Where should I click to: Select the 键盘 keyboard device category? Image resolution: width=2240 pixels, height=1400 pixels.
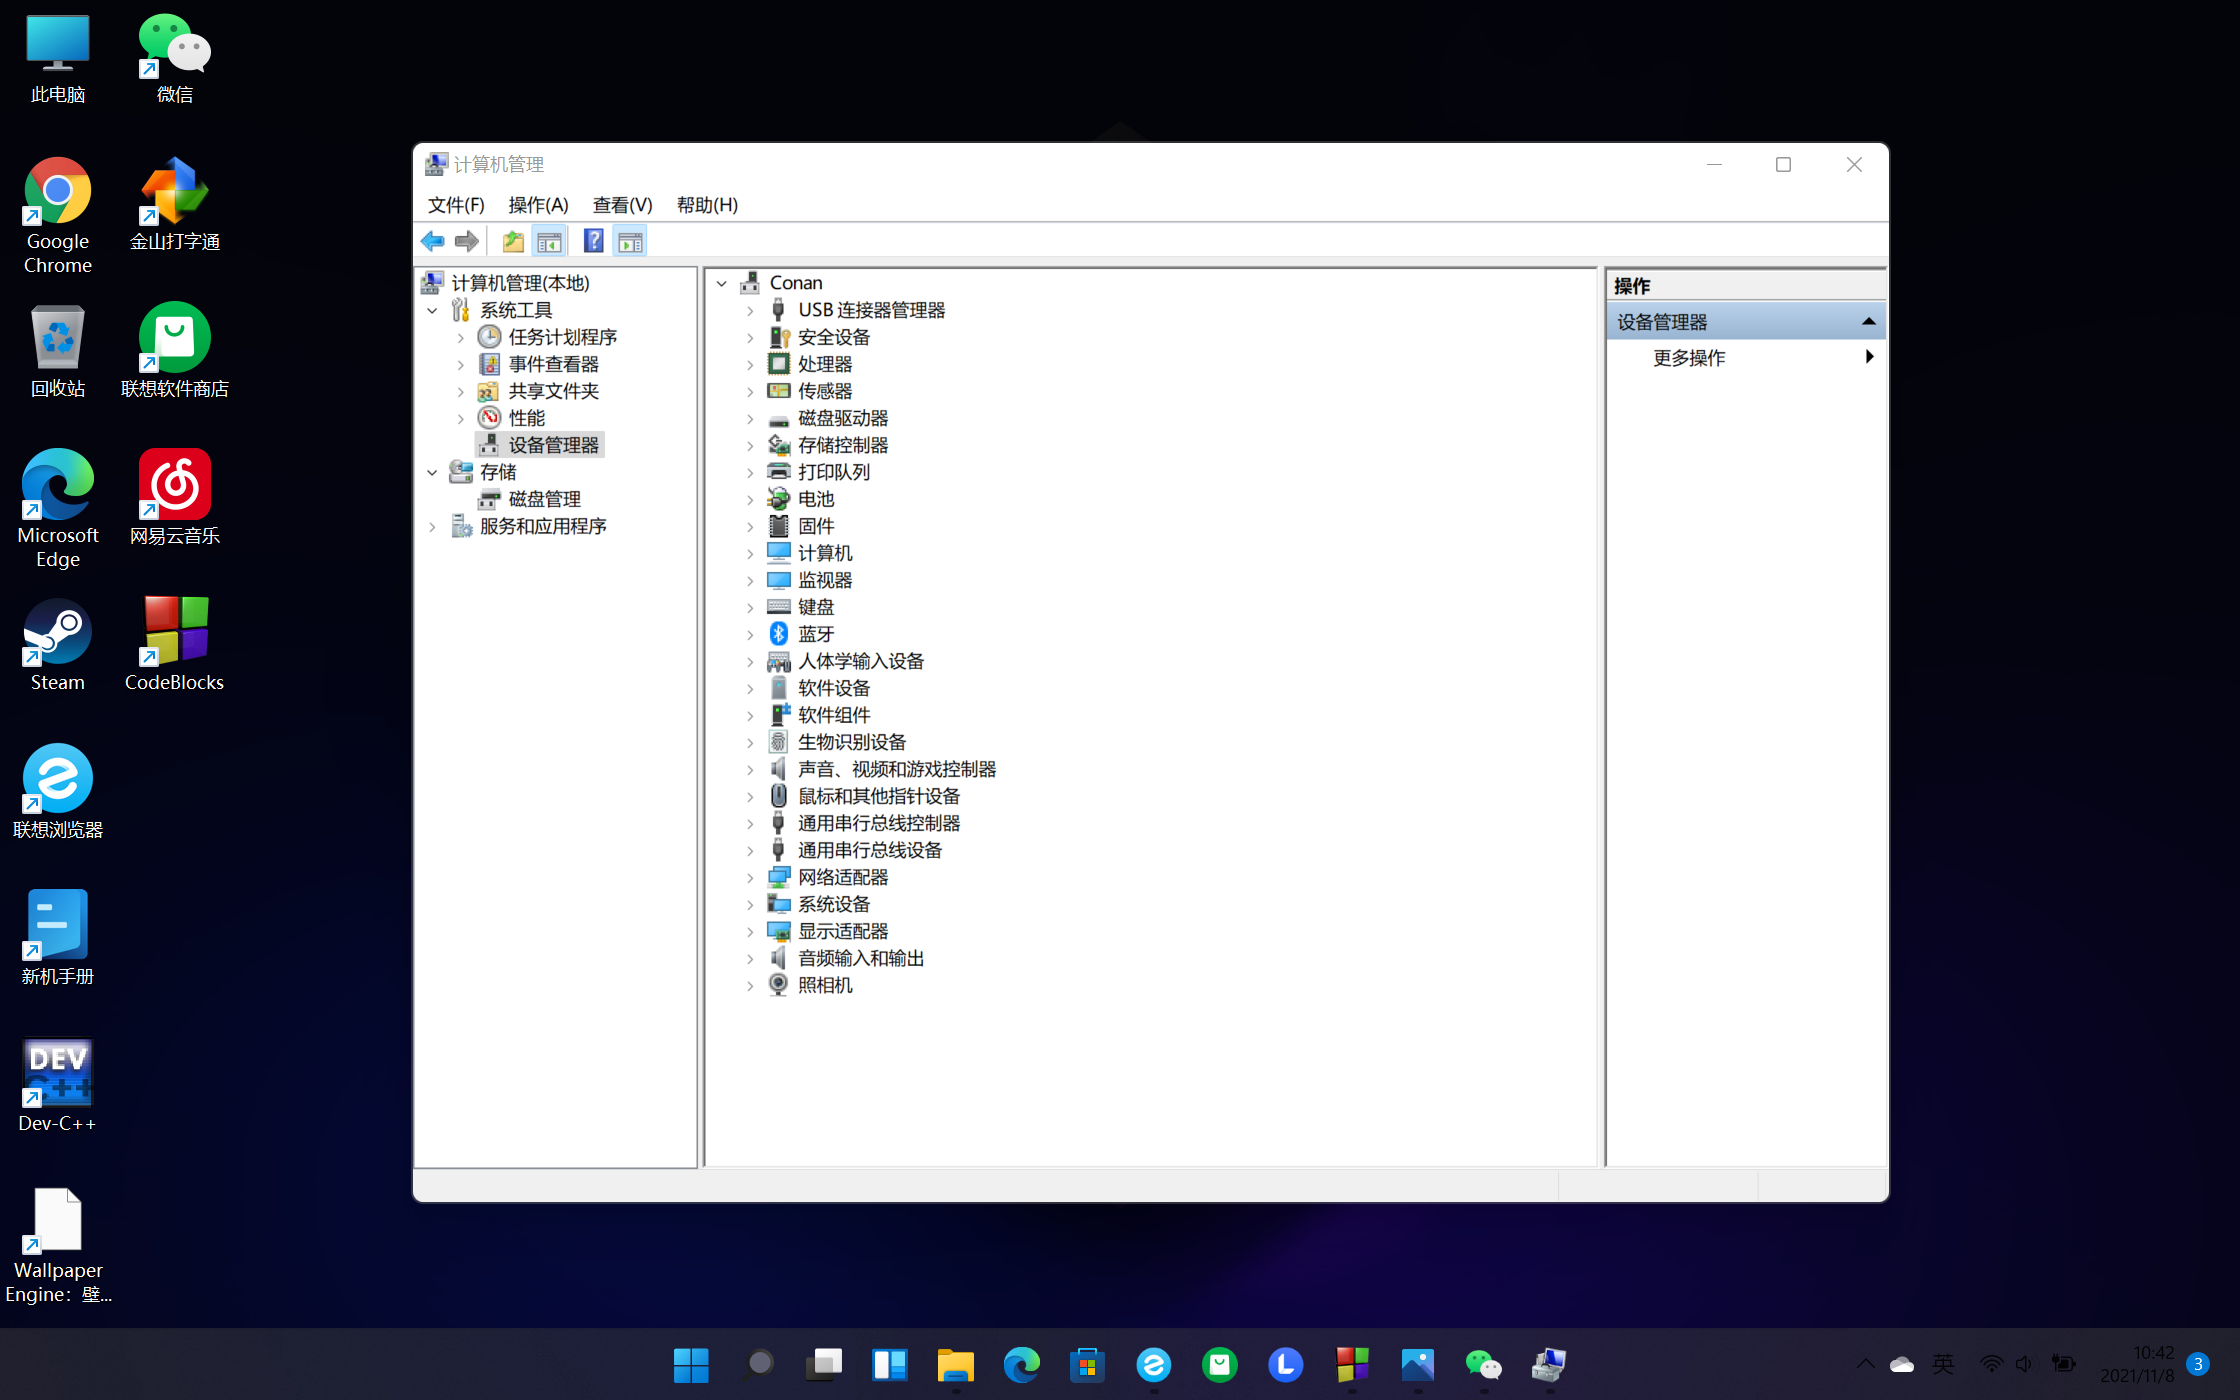coord(815,607)
